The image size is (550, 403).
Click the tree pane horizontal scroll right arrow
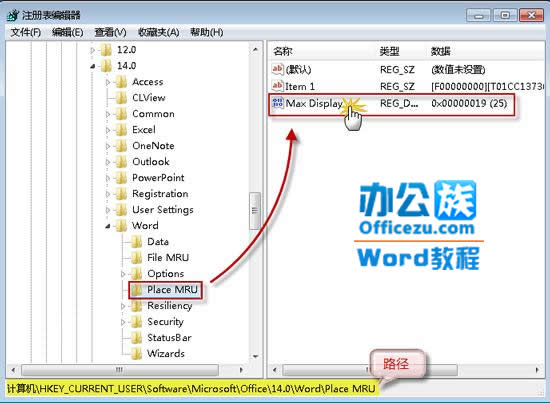coord(241,370)
